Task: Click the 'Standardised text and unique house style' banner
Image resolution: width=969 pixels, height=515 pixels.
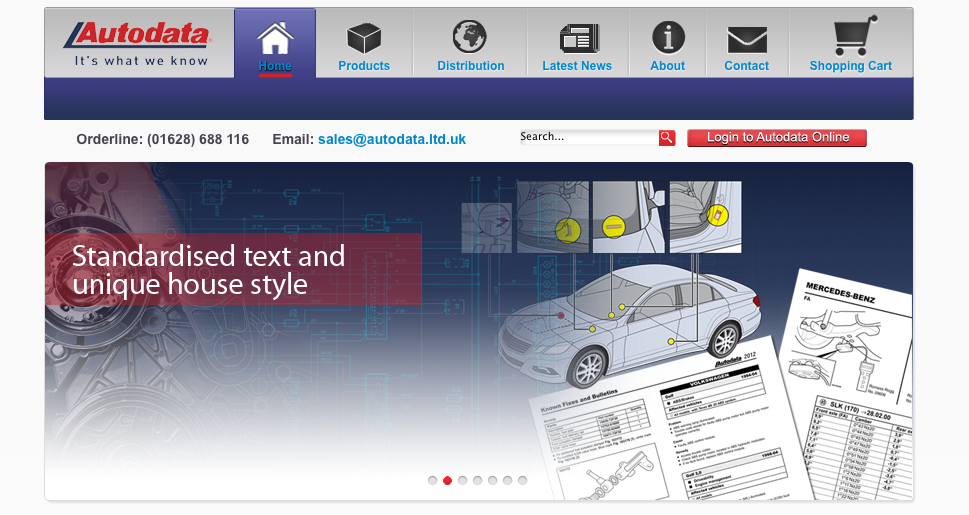Action: click(234, 269)
